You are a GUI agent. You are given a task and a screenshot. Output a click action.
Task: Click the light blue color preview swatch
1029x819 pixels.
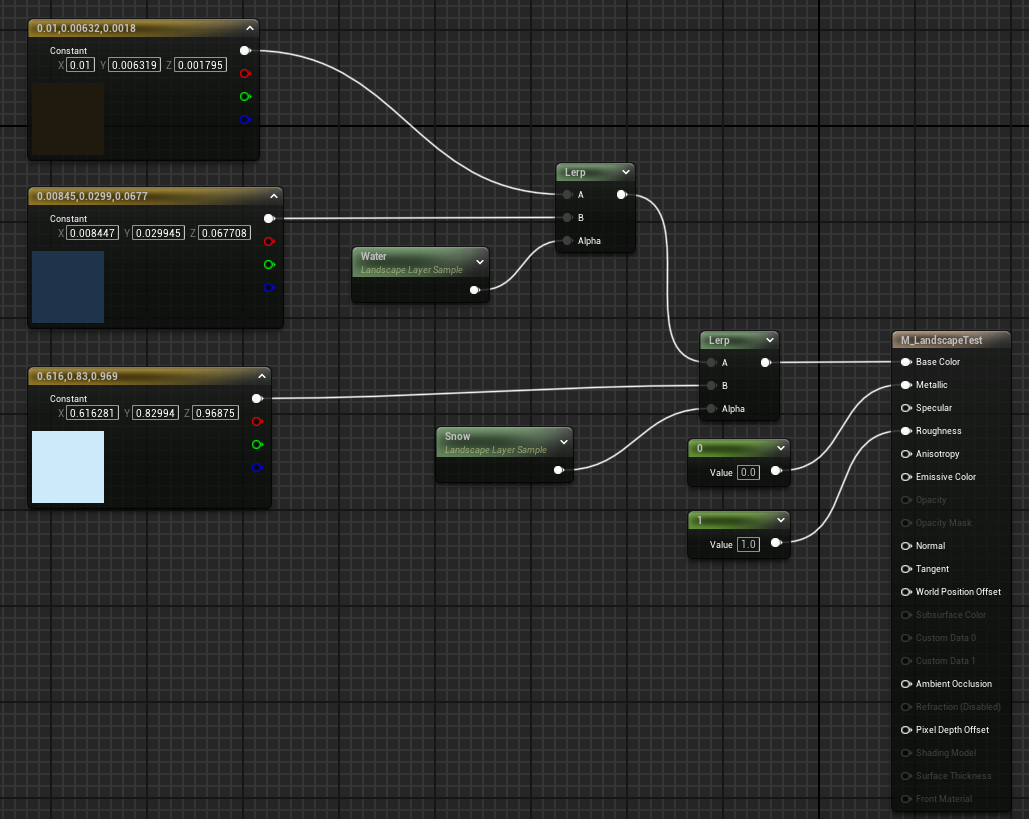[68, 467]
